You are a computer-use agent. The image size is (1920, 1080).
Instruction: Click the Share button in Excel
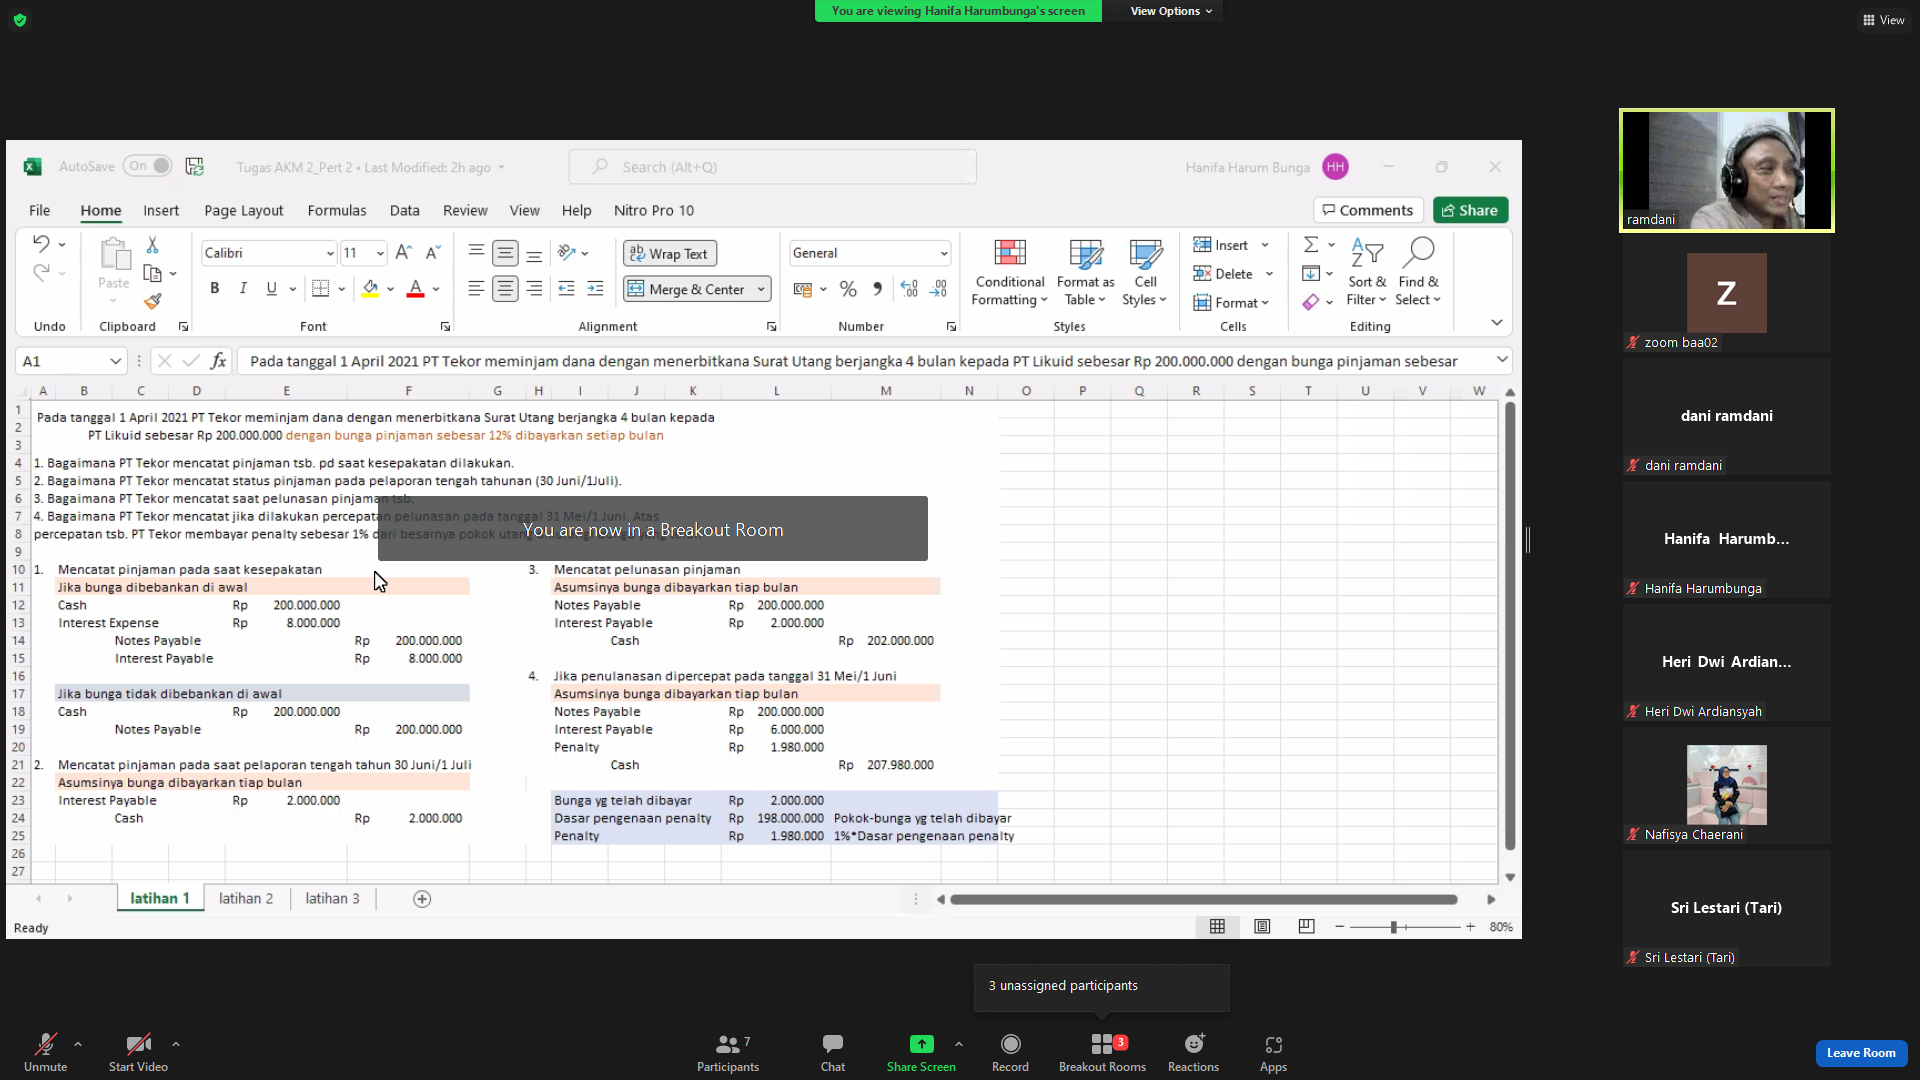click(1470, 210)
